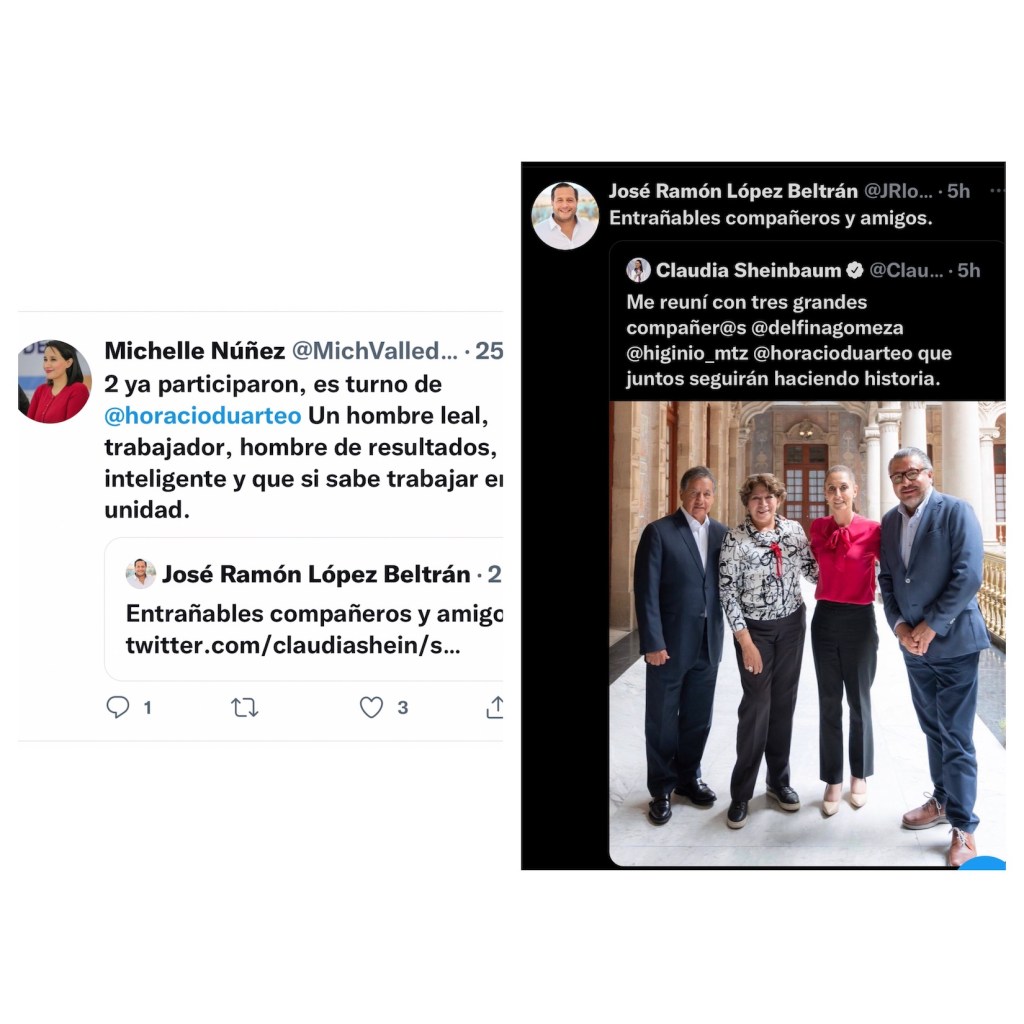Open José Ramón López Beltrán large avatar

[x=565, y=216]
